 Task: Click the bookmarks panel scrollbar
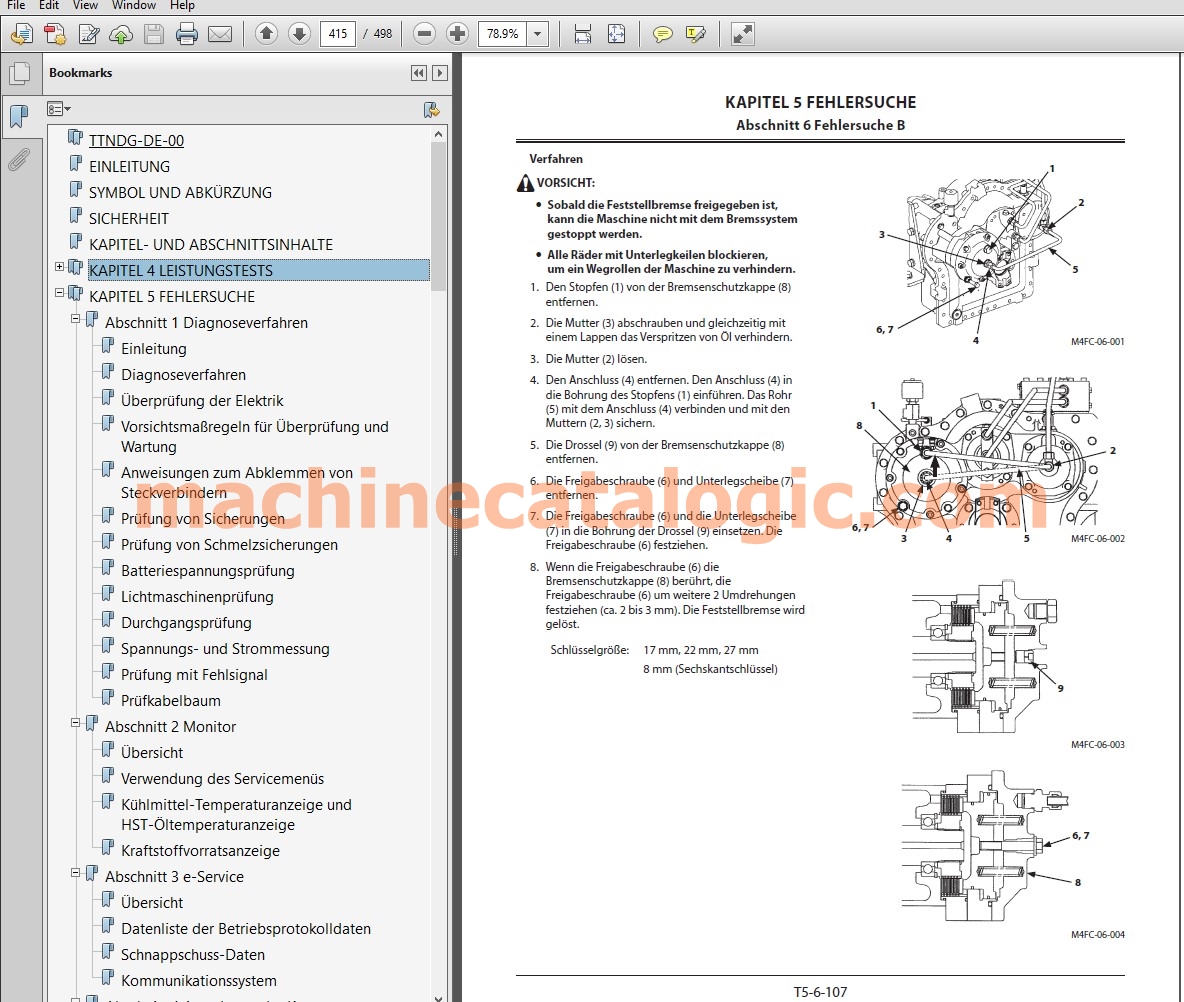(x=438, y=215)
